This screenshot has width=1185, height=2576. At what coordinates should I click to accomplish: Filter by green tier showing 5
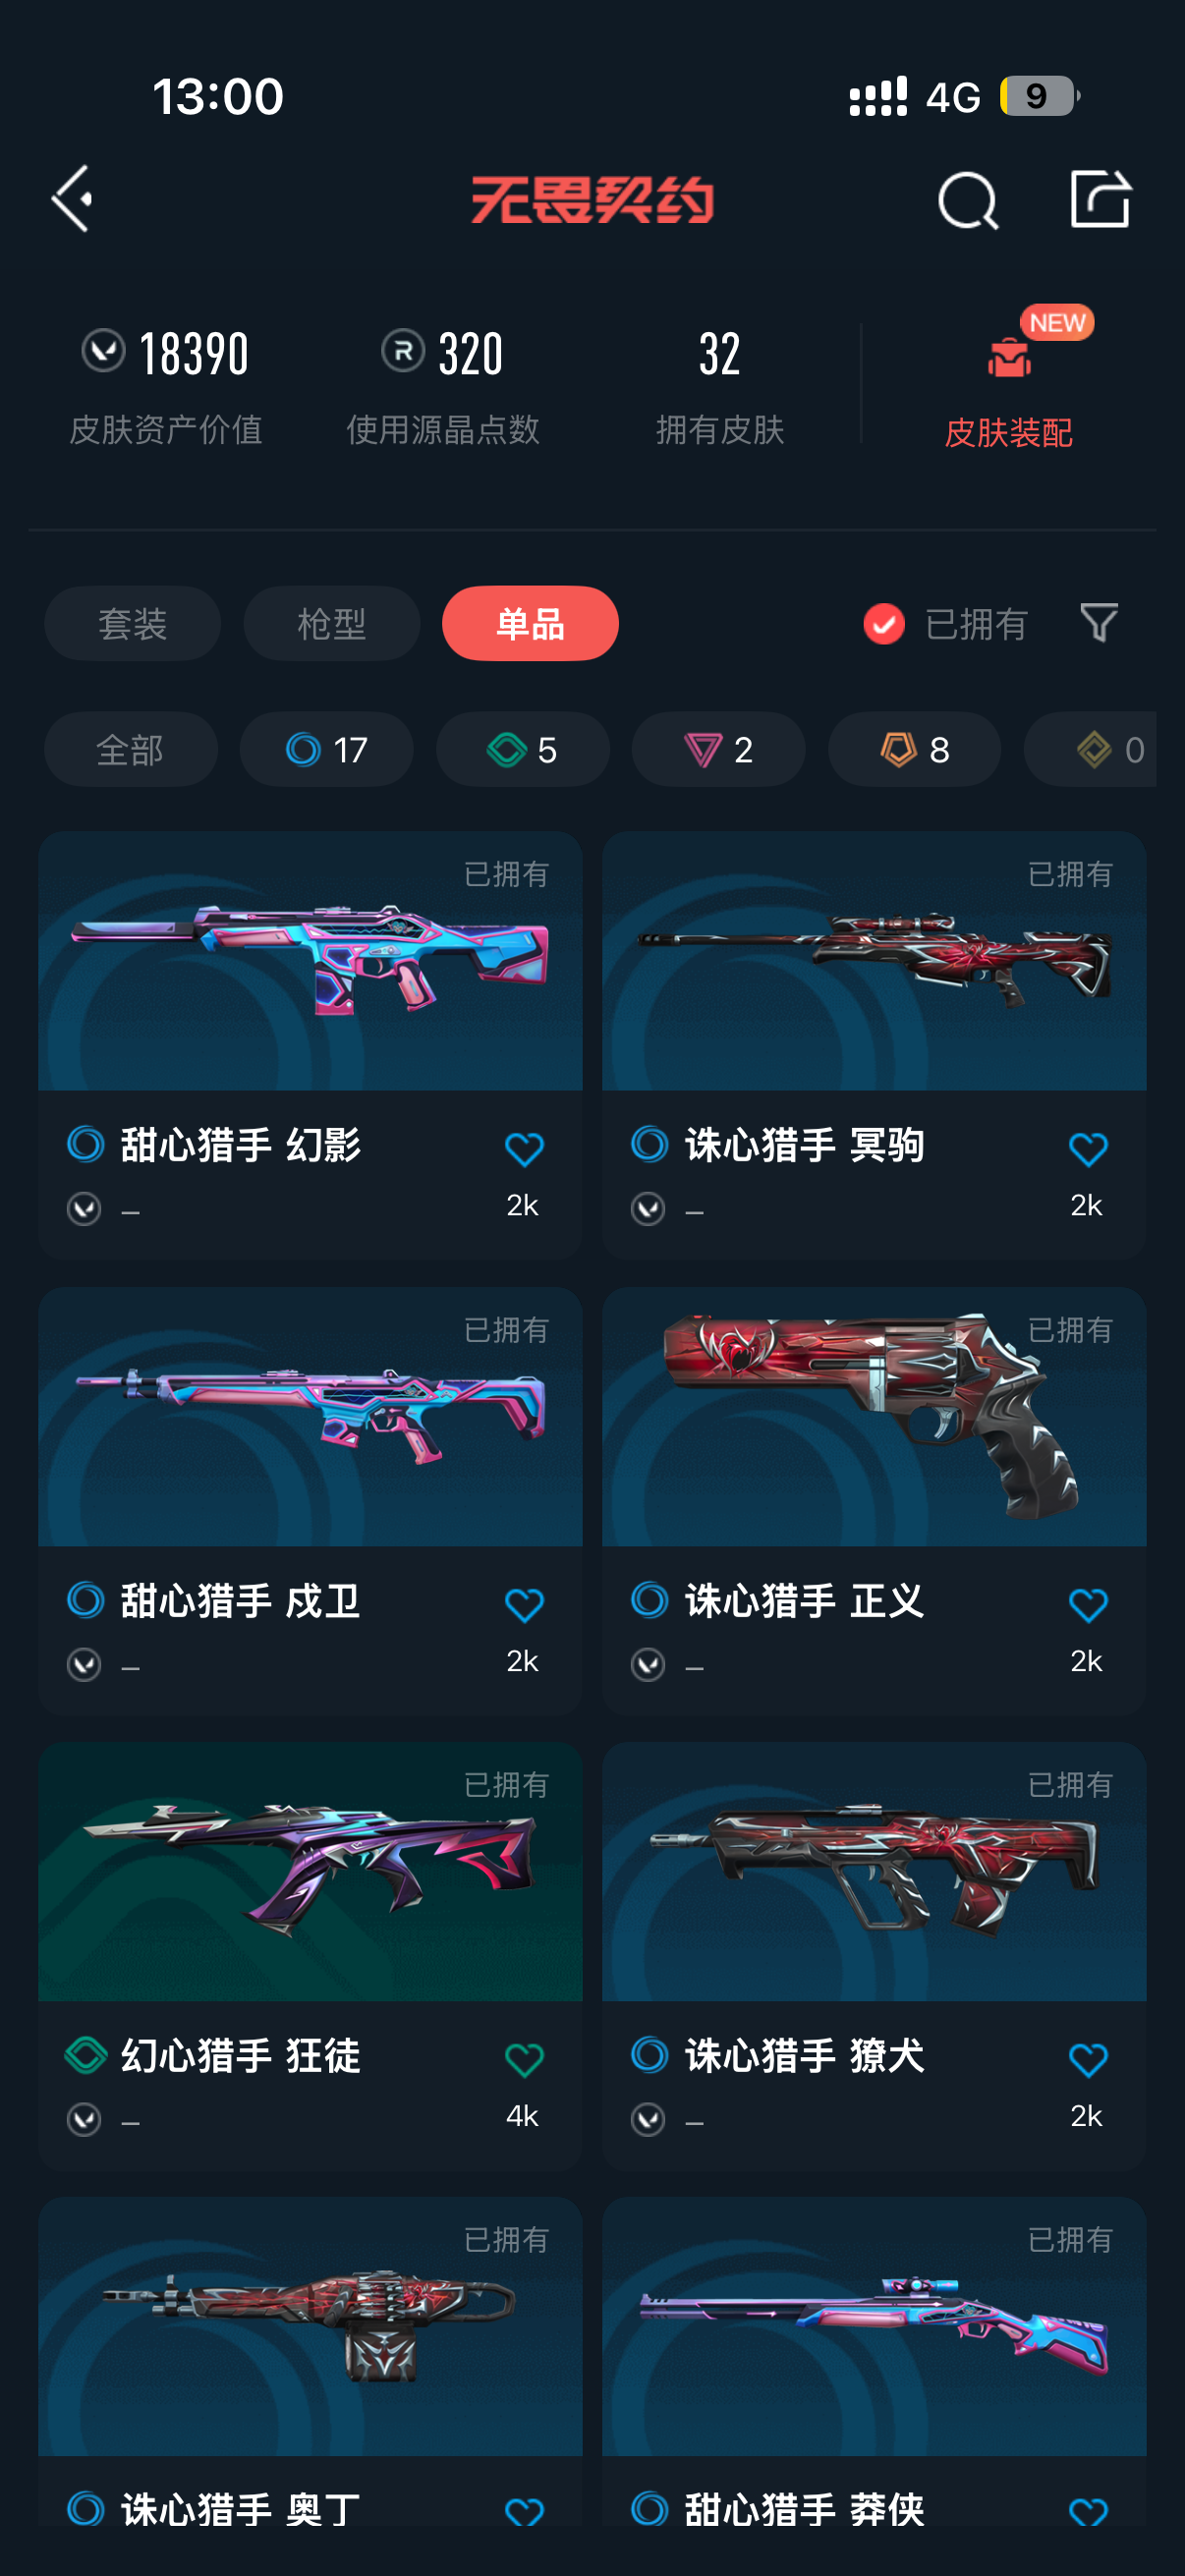[522, 749]
